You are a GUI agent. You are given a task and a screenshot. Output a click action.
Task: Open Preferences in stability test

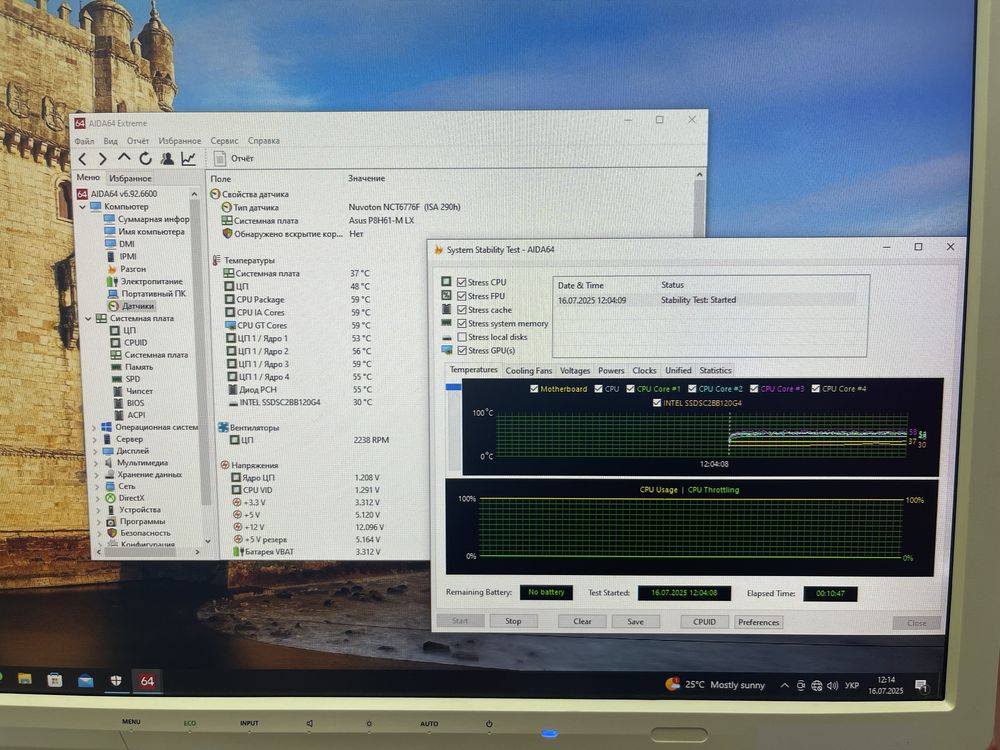(758, 622)
